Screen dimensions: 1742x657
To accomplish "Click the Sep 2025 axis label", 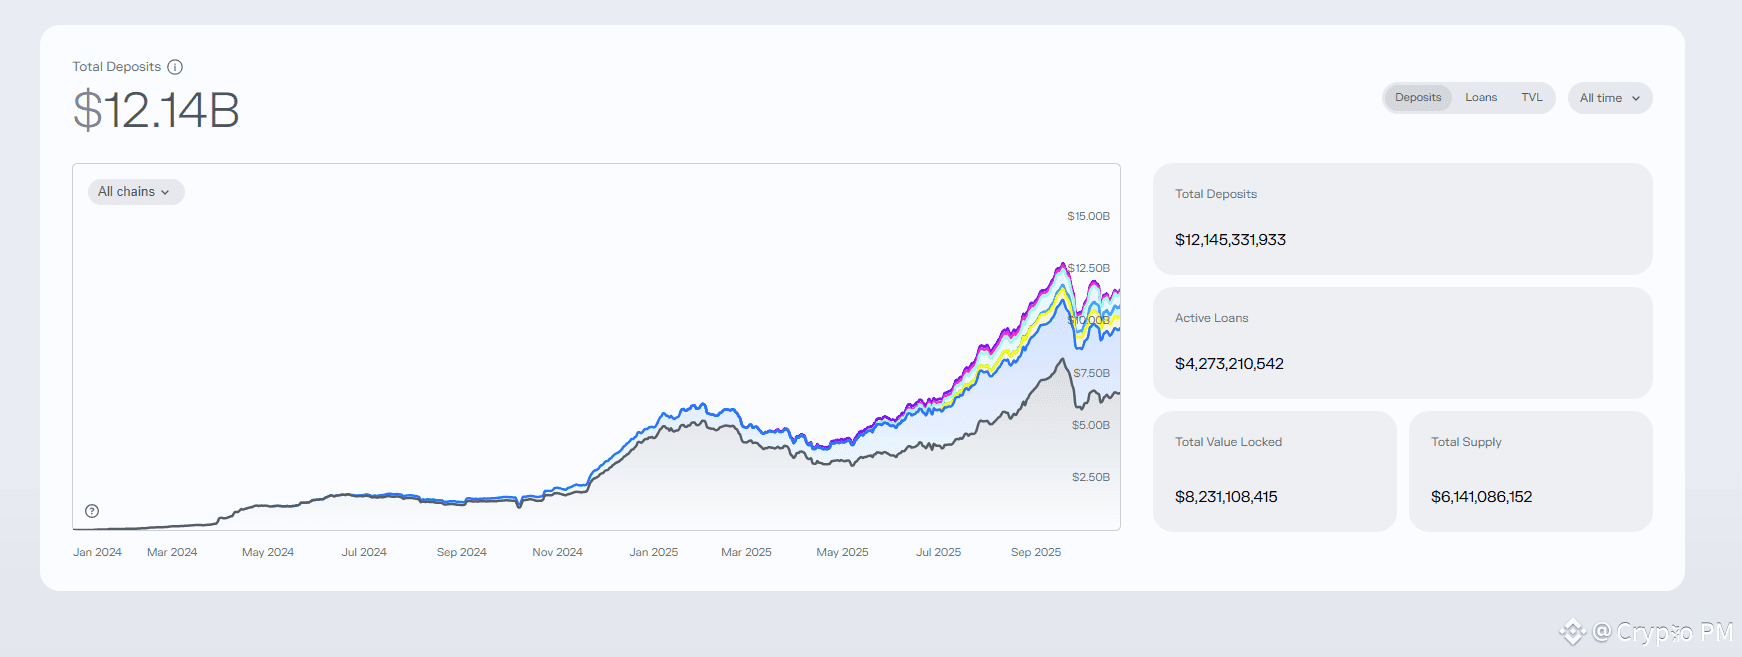I will click(x=1036, y=552).
